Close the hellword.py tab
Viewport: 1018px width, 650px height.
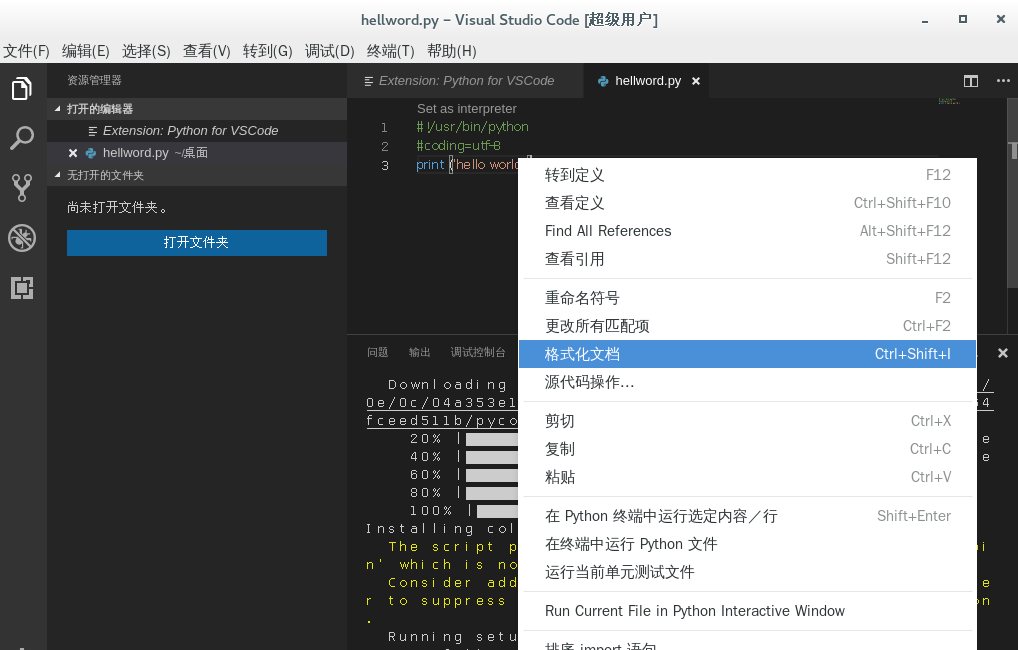tap(696, 81)
